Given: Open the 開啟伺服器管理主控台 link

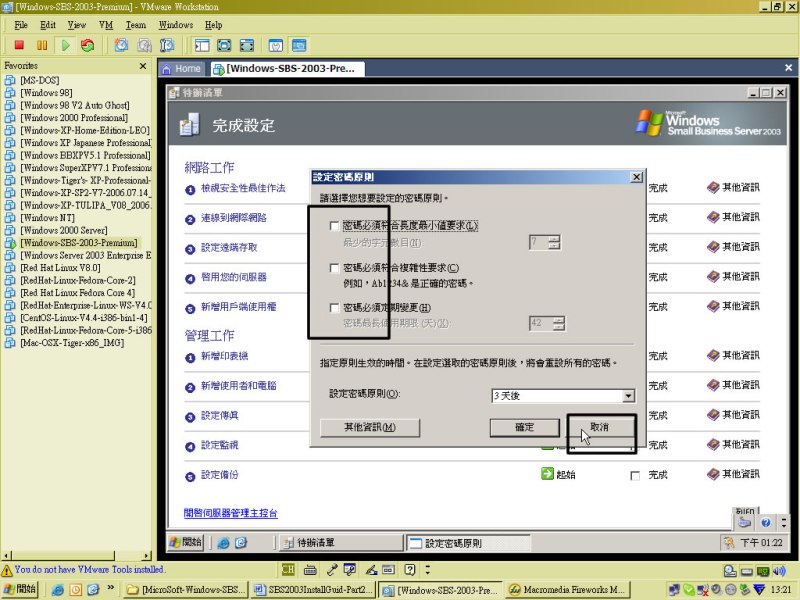Looking at the screenshot, I should (230, 513).
